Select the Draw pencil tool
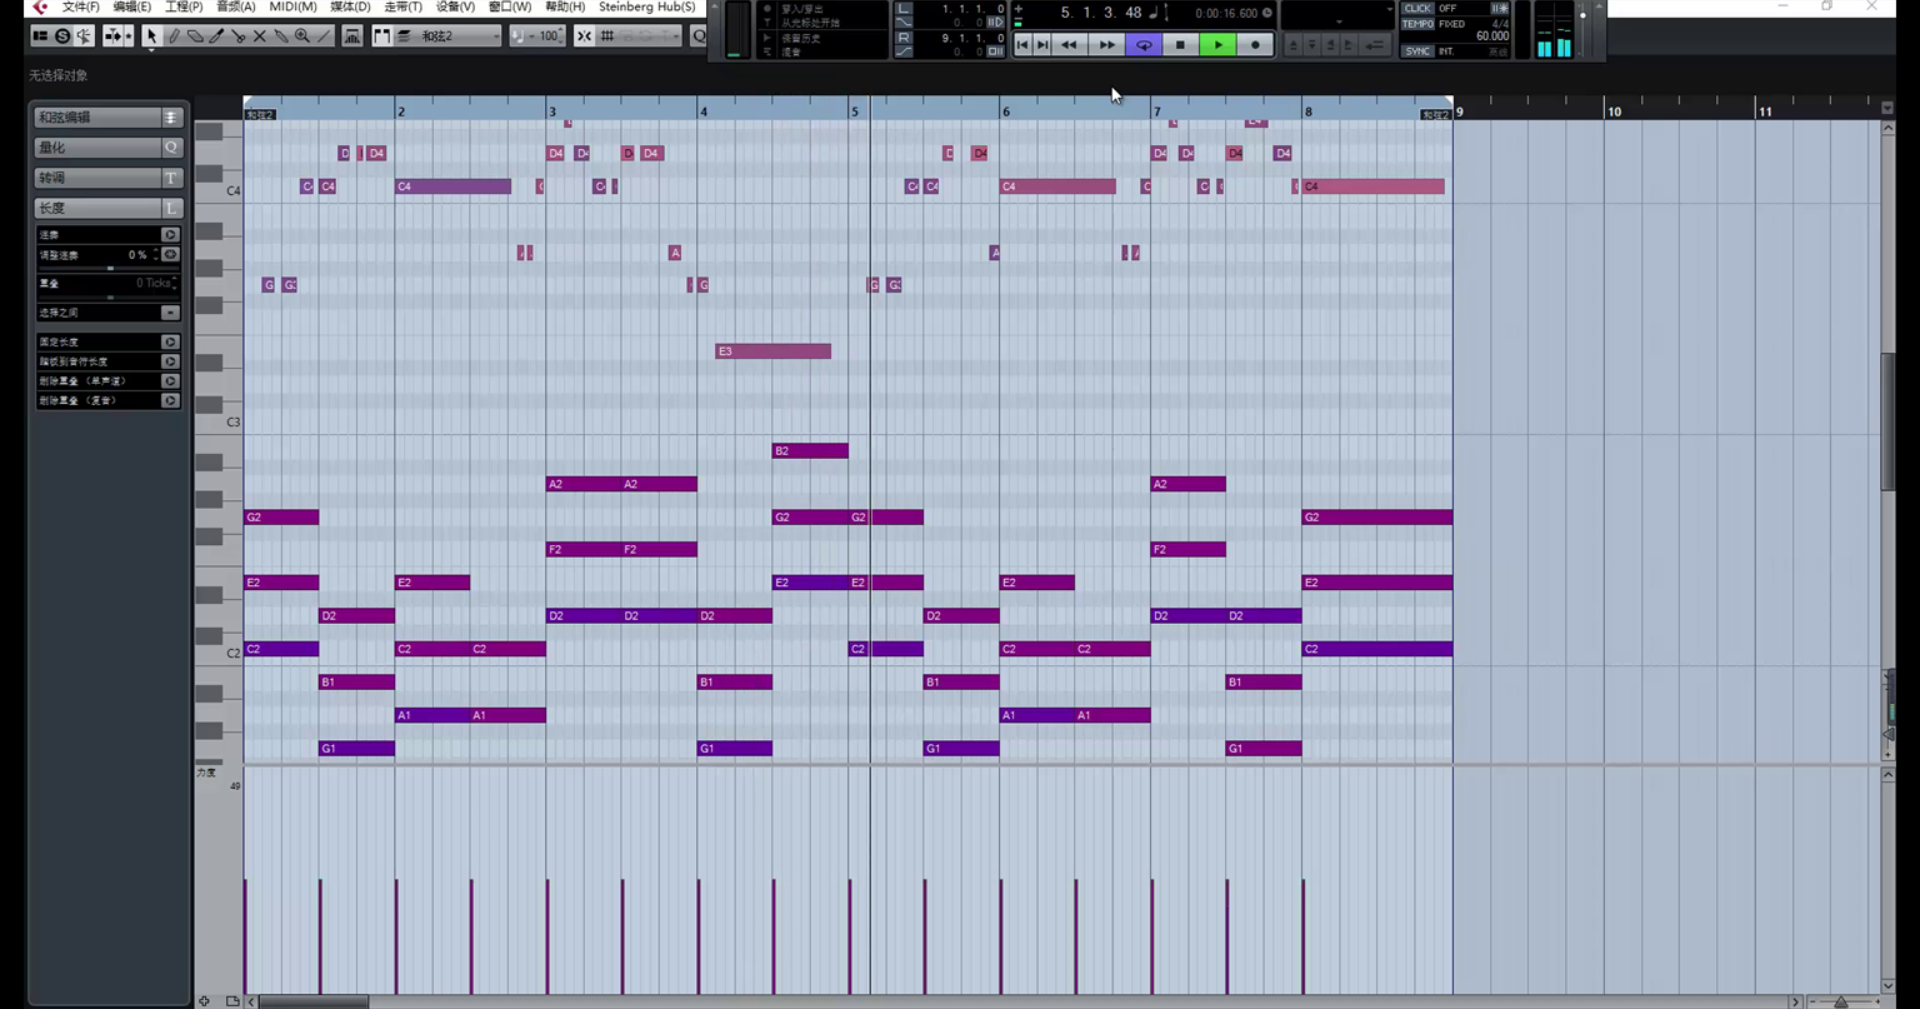 (173, 36)
